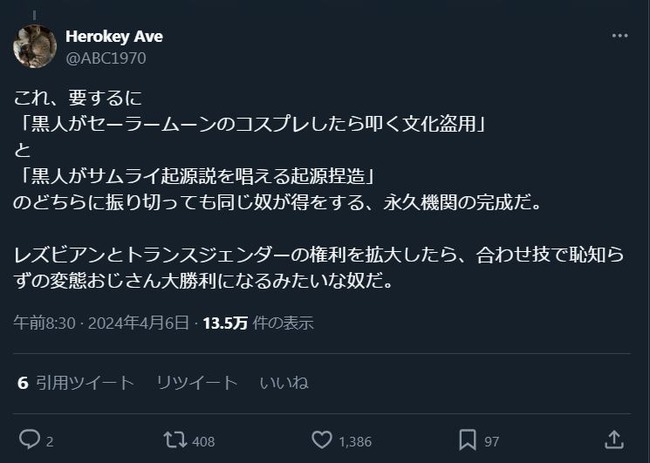Click the 1,386 likes count
Image resolution: width=650 pixels, height=463 pixels.
coord(355,441)
